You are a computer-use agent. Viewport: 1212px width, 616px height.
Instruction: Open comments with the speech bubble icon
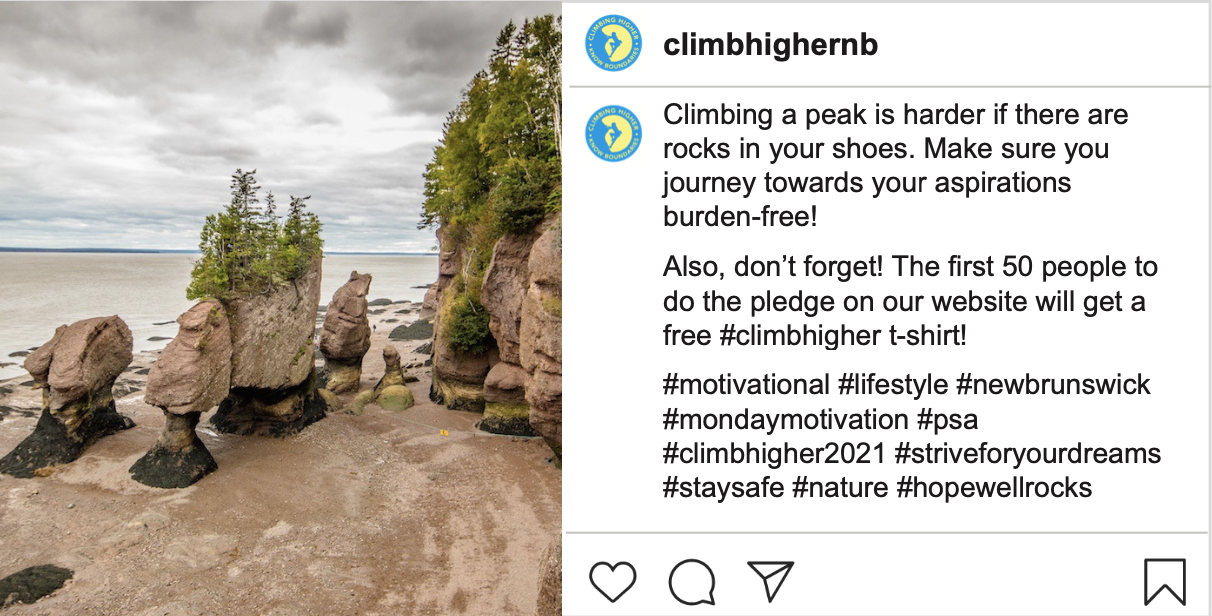tap(692, 581)
